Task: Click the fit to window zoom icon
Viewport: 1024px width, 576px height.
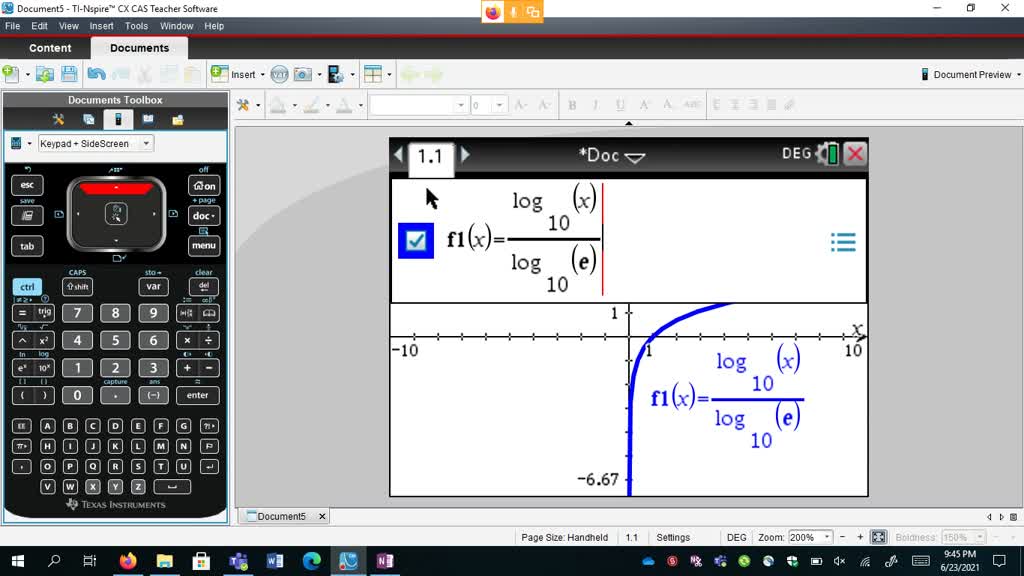Action: 878,537
